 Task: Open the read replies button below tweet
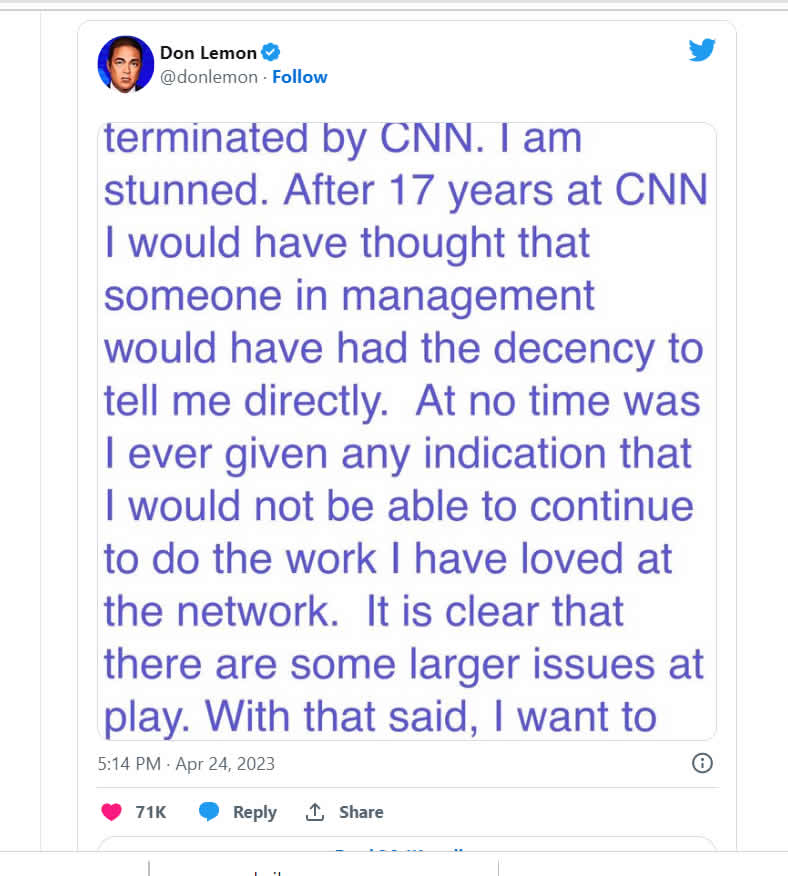point(407,848)
